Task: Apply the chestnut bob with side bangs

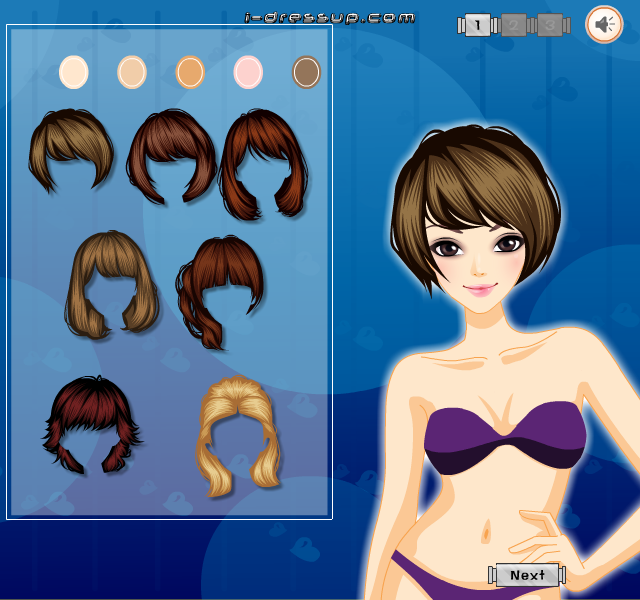Action: click(171, 156)
